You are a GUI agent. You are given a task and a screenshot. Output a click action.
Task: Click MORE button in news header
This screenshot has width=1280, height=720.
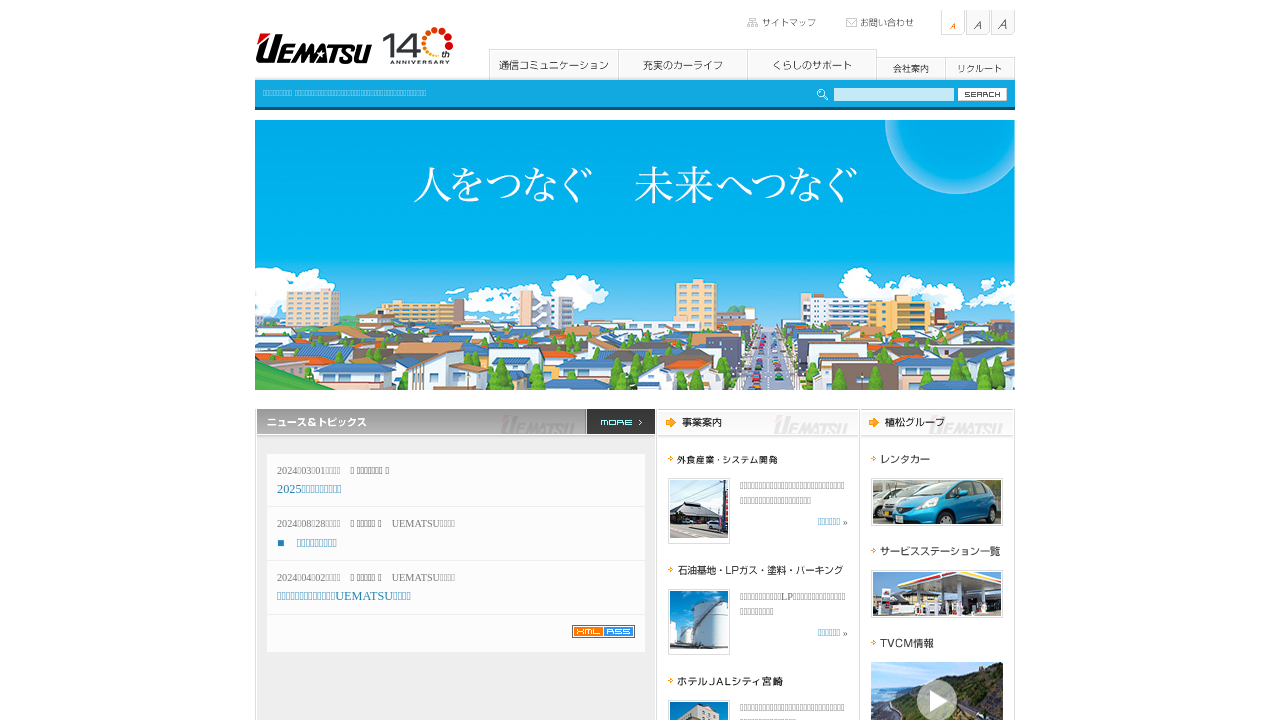[x=620, y=422]
